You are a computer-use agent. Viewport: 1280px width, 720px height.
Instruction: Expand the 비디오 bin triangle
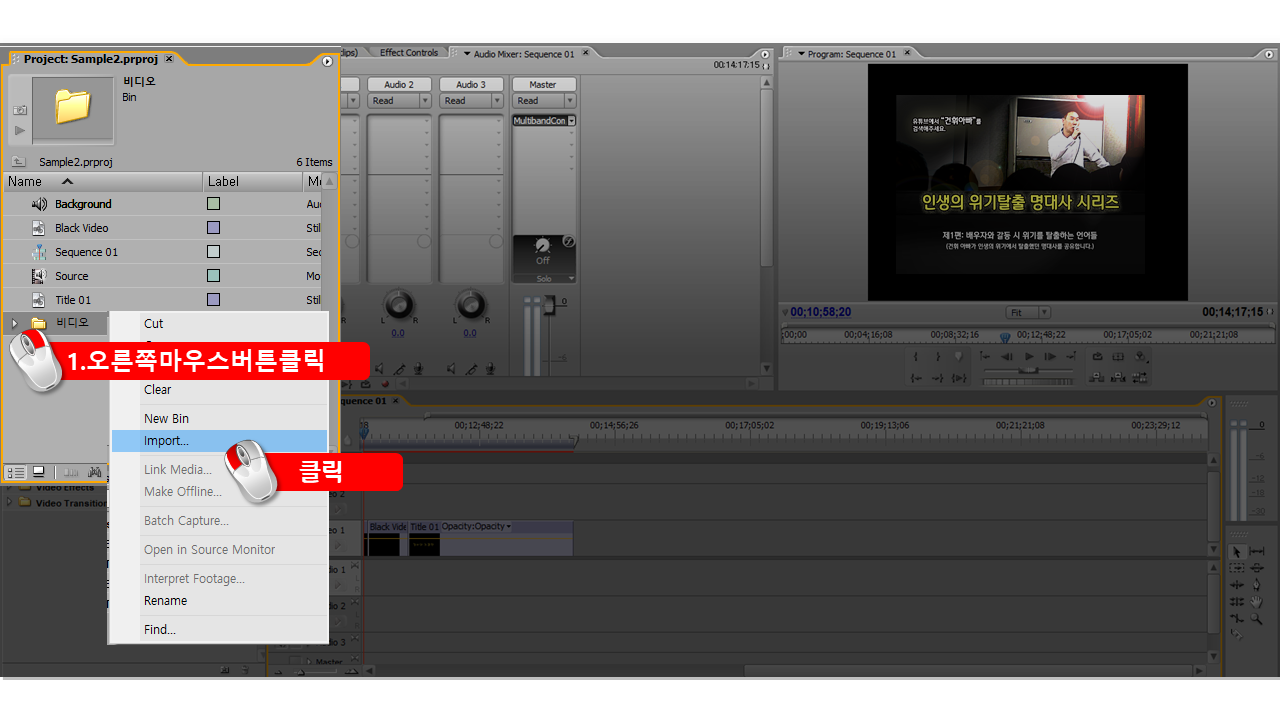coord(14,323)
